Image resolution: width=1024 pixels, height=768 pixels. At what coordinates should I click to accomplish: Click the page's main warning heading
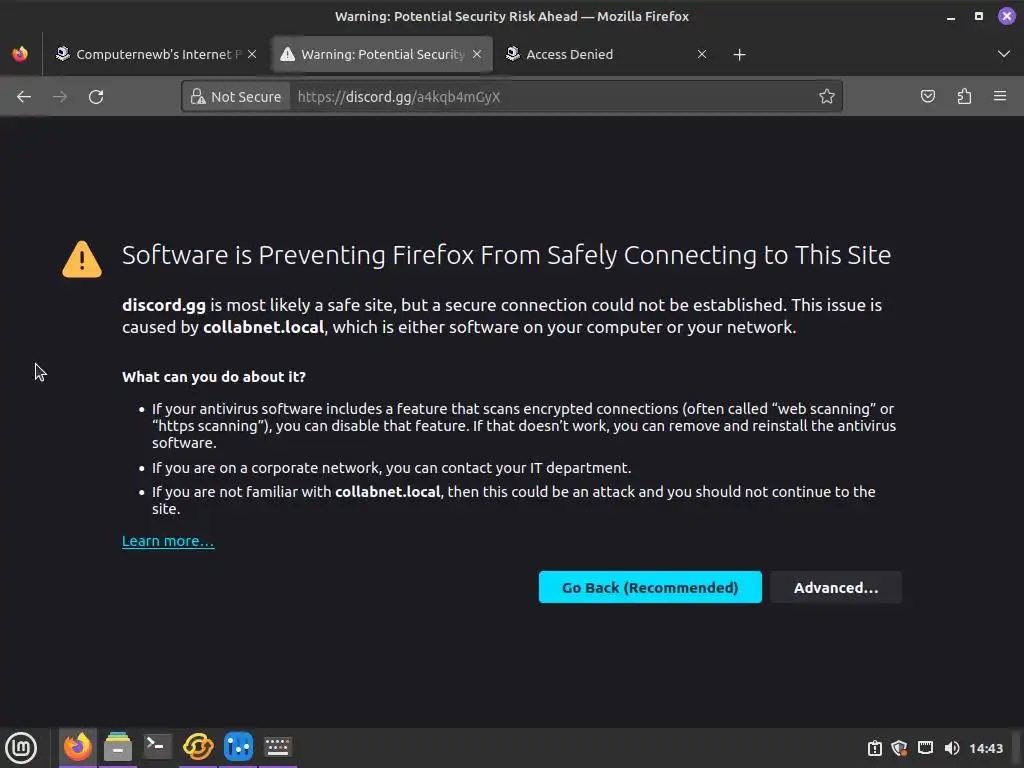506,255
